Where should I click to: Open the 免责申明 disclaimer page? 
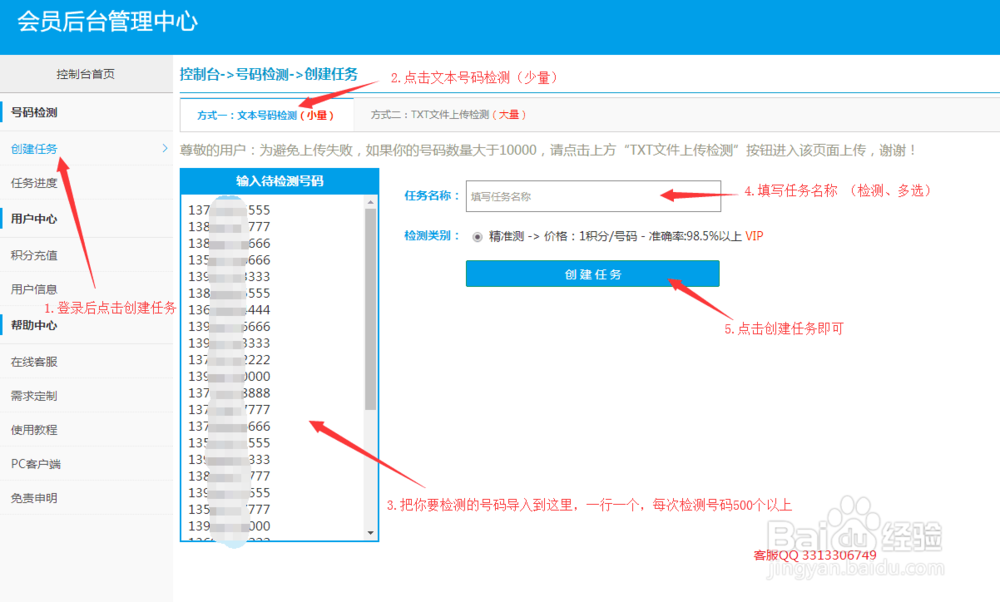(x=37, y=497)
